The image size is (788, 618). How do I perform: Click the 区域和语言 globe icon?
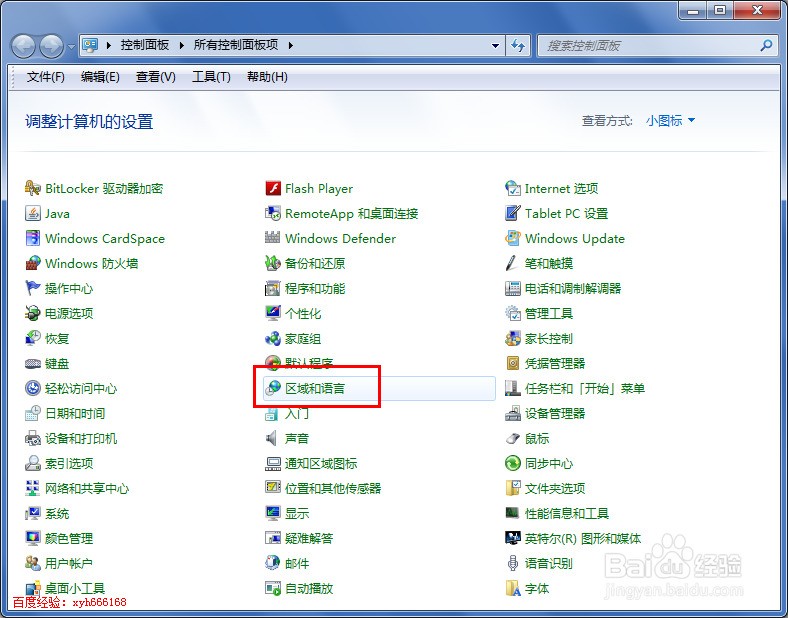(x=273, y=388)
